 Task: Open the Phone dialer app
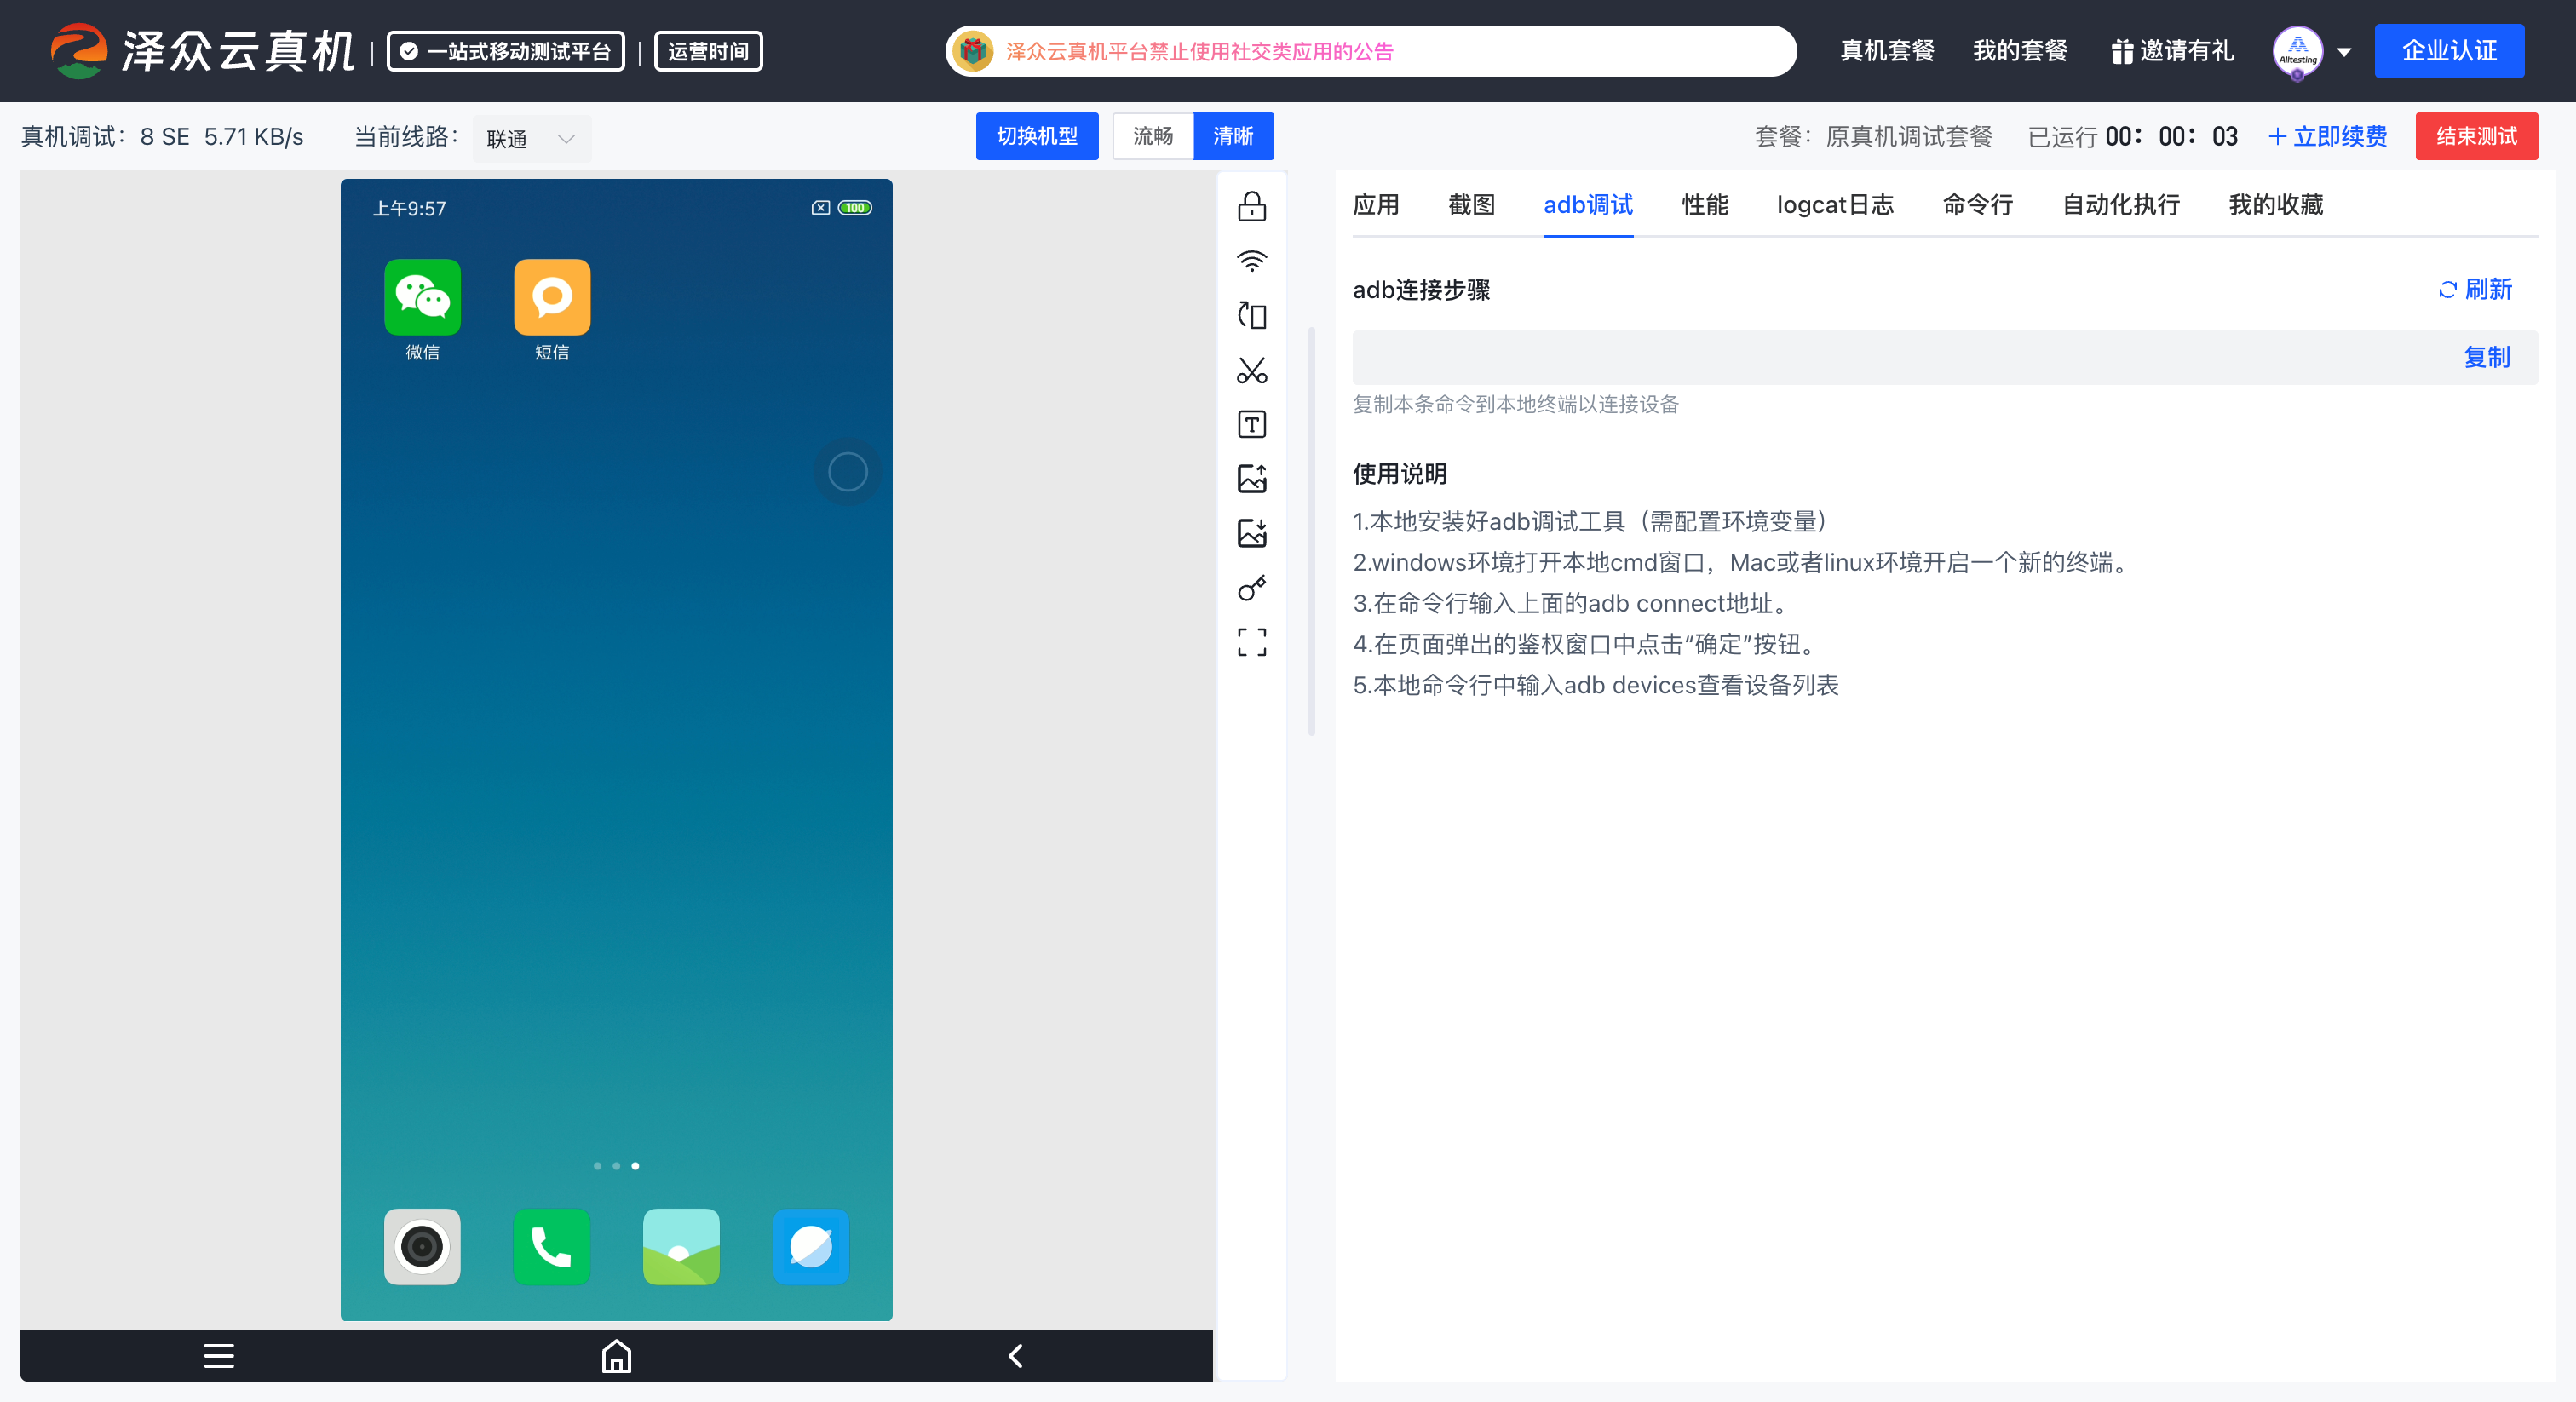pyautogui.click(x=552, y=1246)
